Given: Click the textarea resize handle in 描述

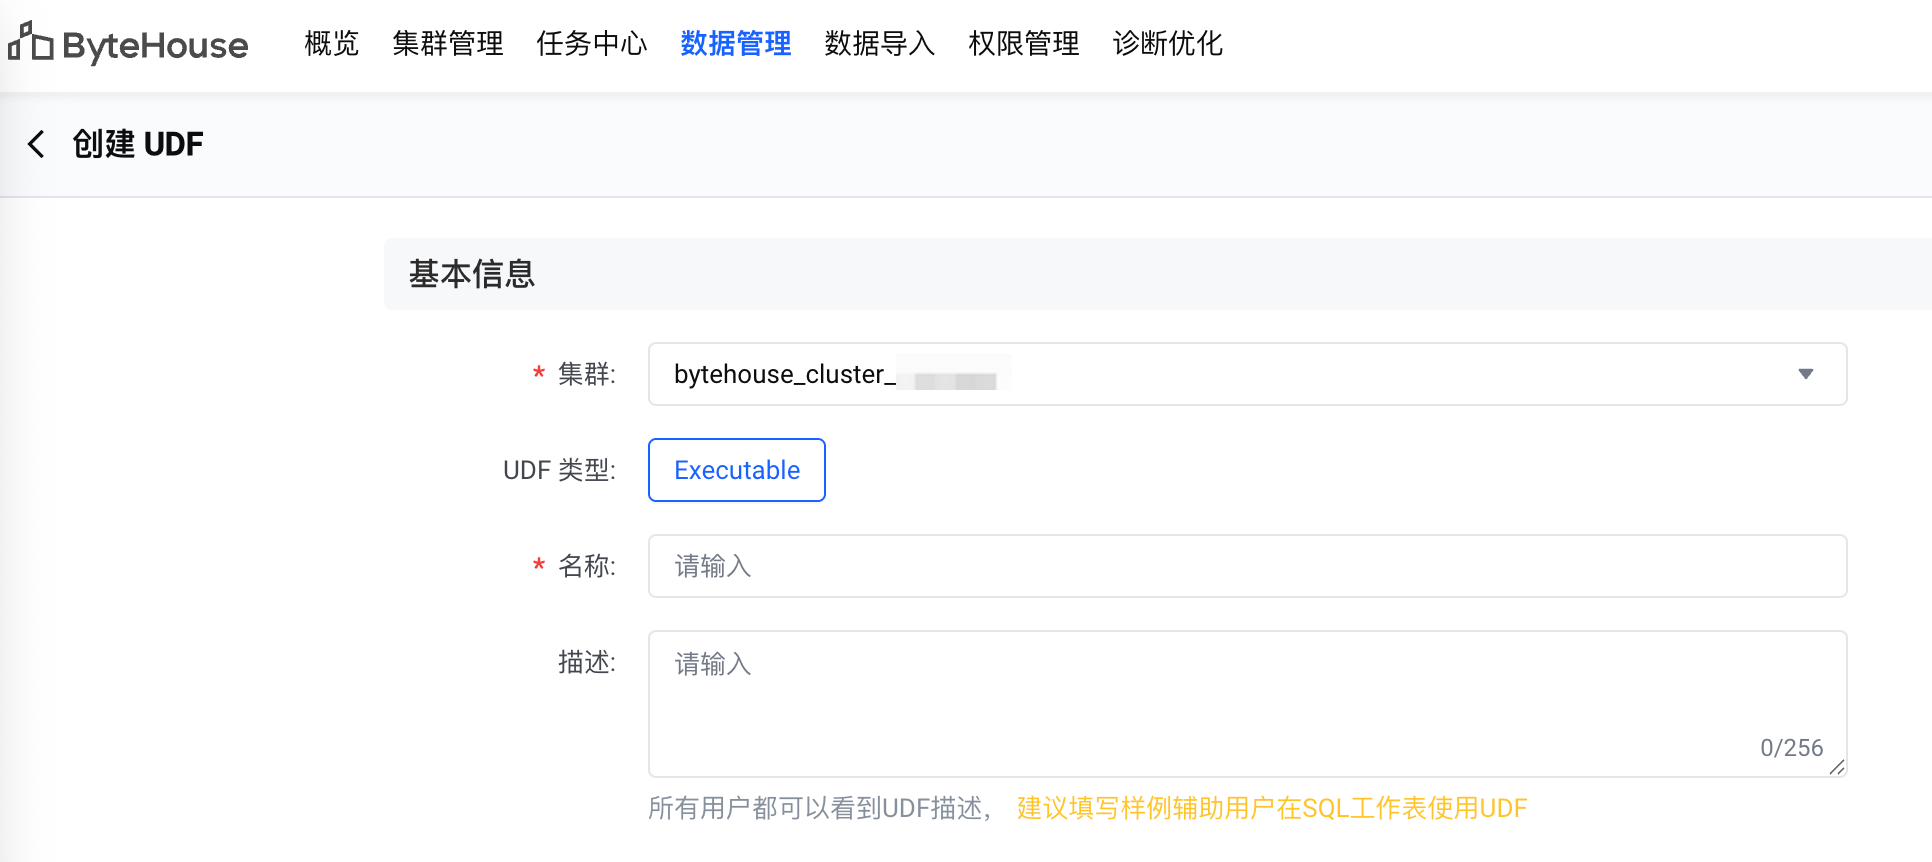Looking at the screenshot, I should pyautogui.click(x=1837, y=767).
